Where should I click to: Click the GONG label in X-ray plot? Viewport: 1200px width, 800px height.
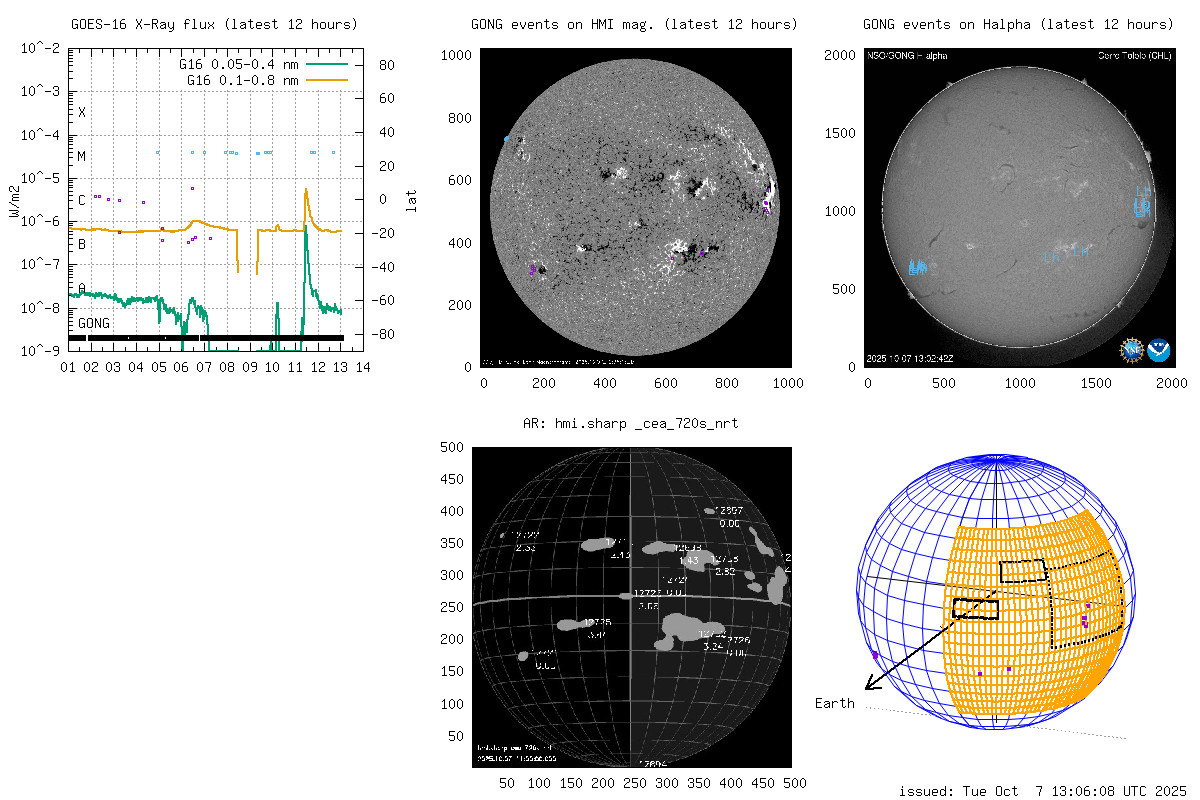click(94, 324)
